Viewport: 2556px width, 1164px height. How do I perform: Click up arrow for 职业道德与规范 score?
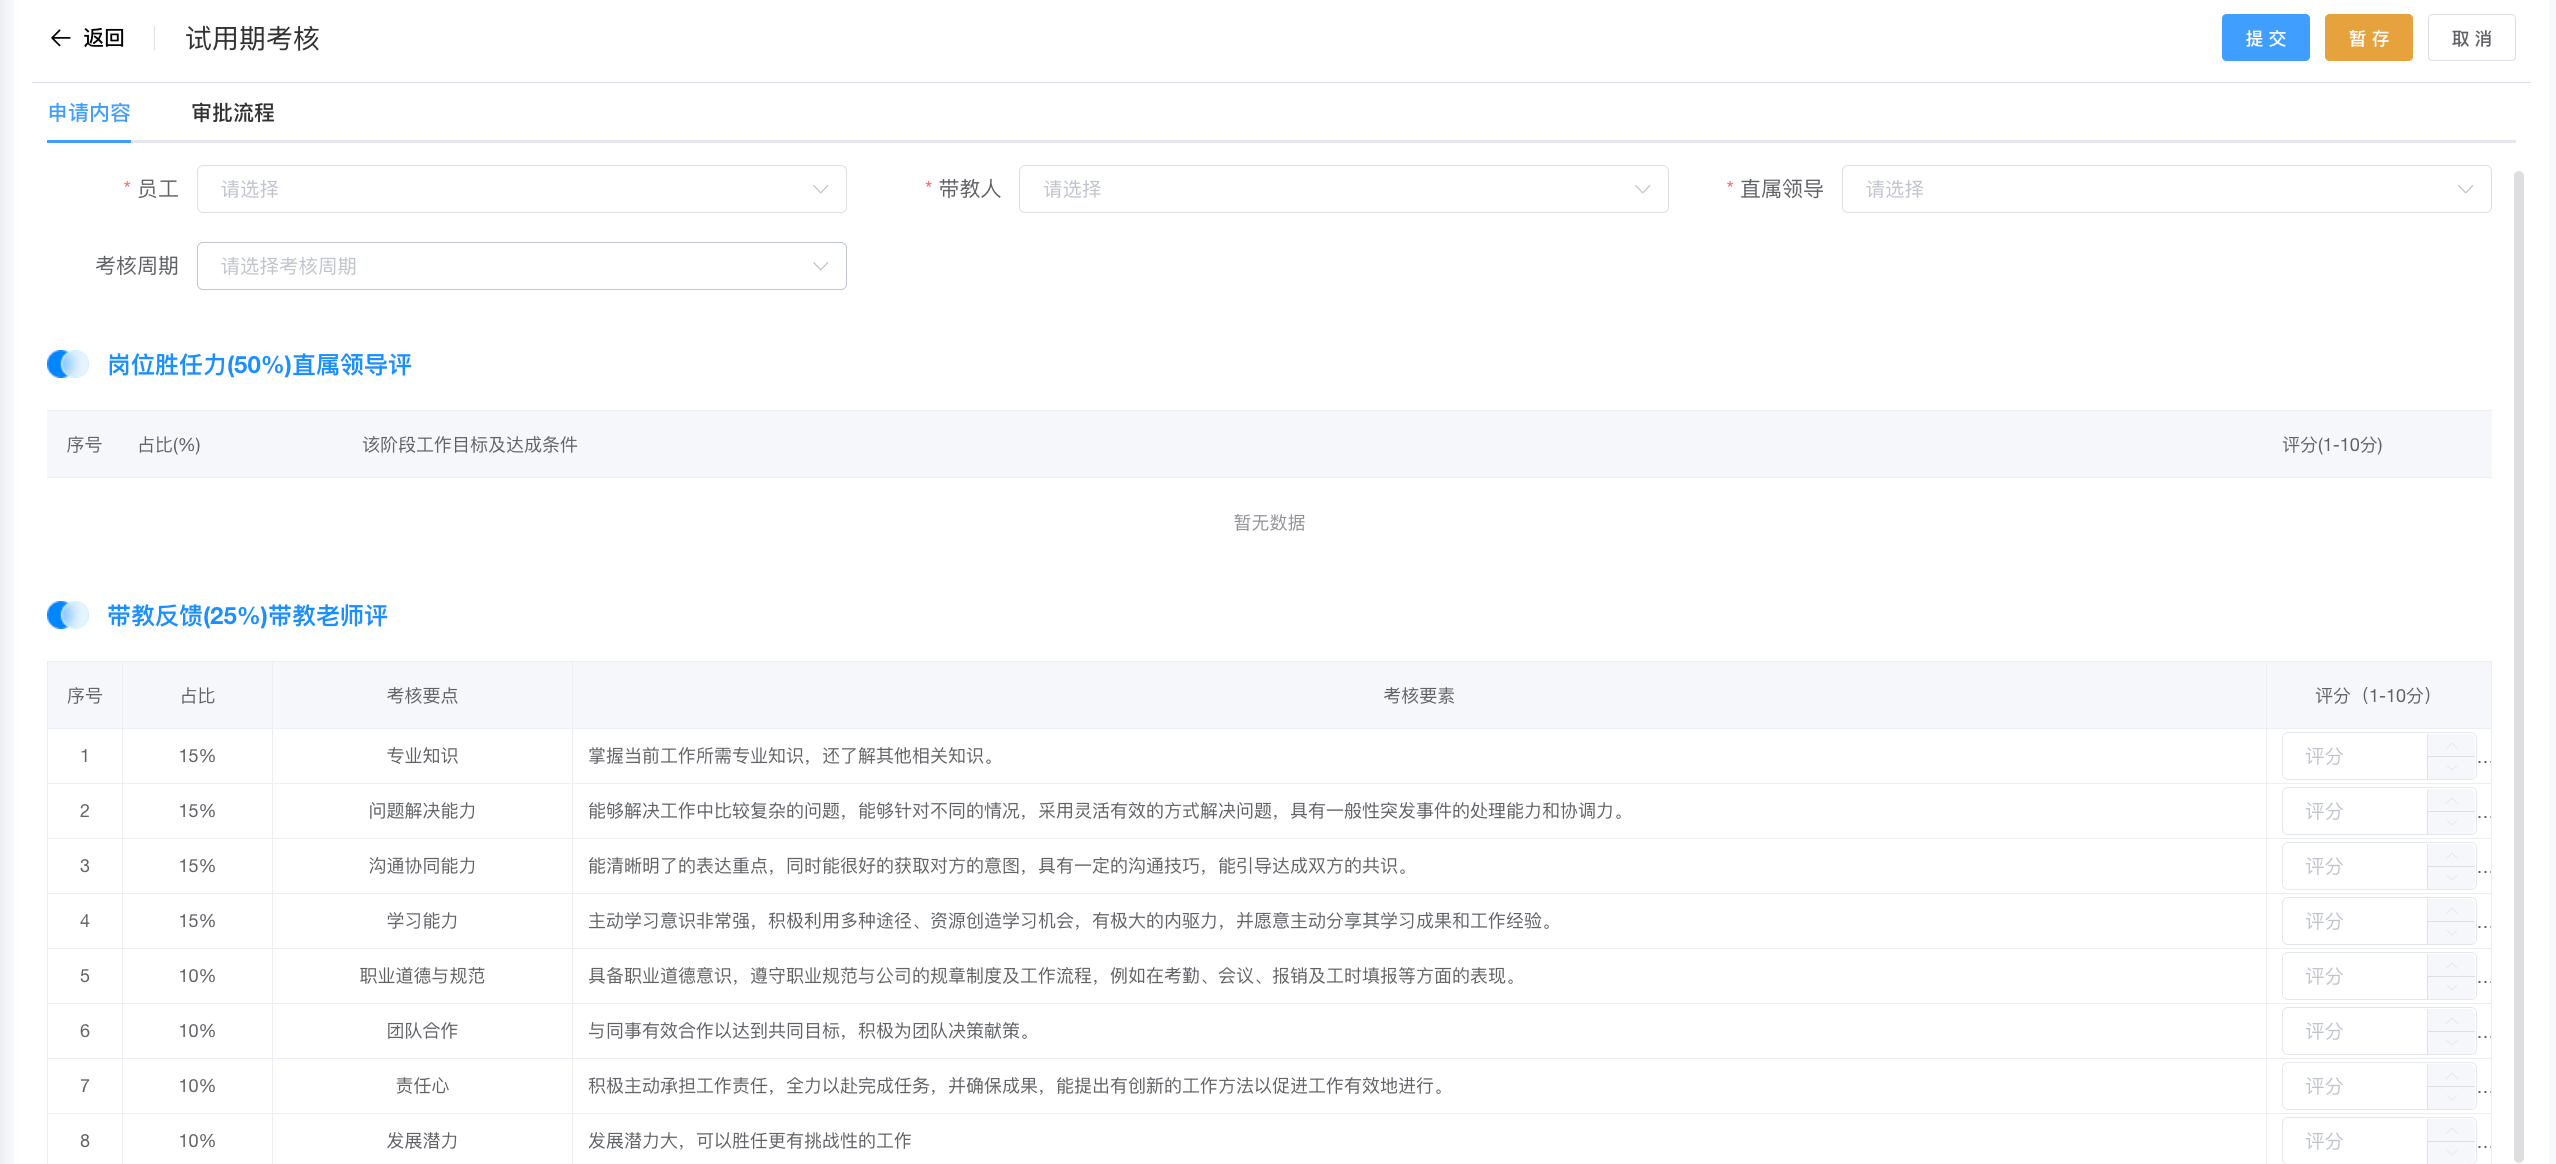pos(2451,966)
